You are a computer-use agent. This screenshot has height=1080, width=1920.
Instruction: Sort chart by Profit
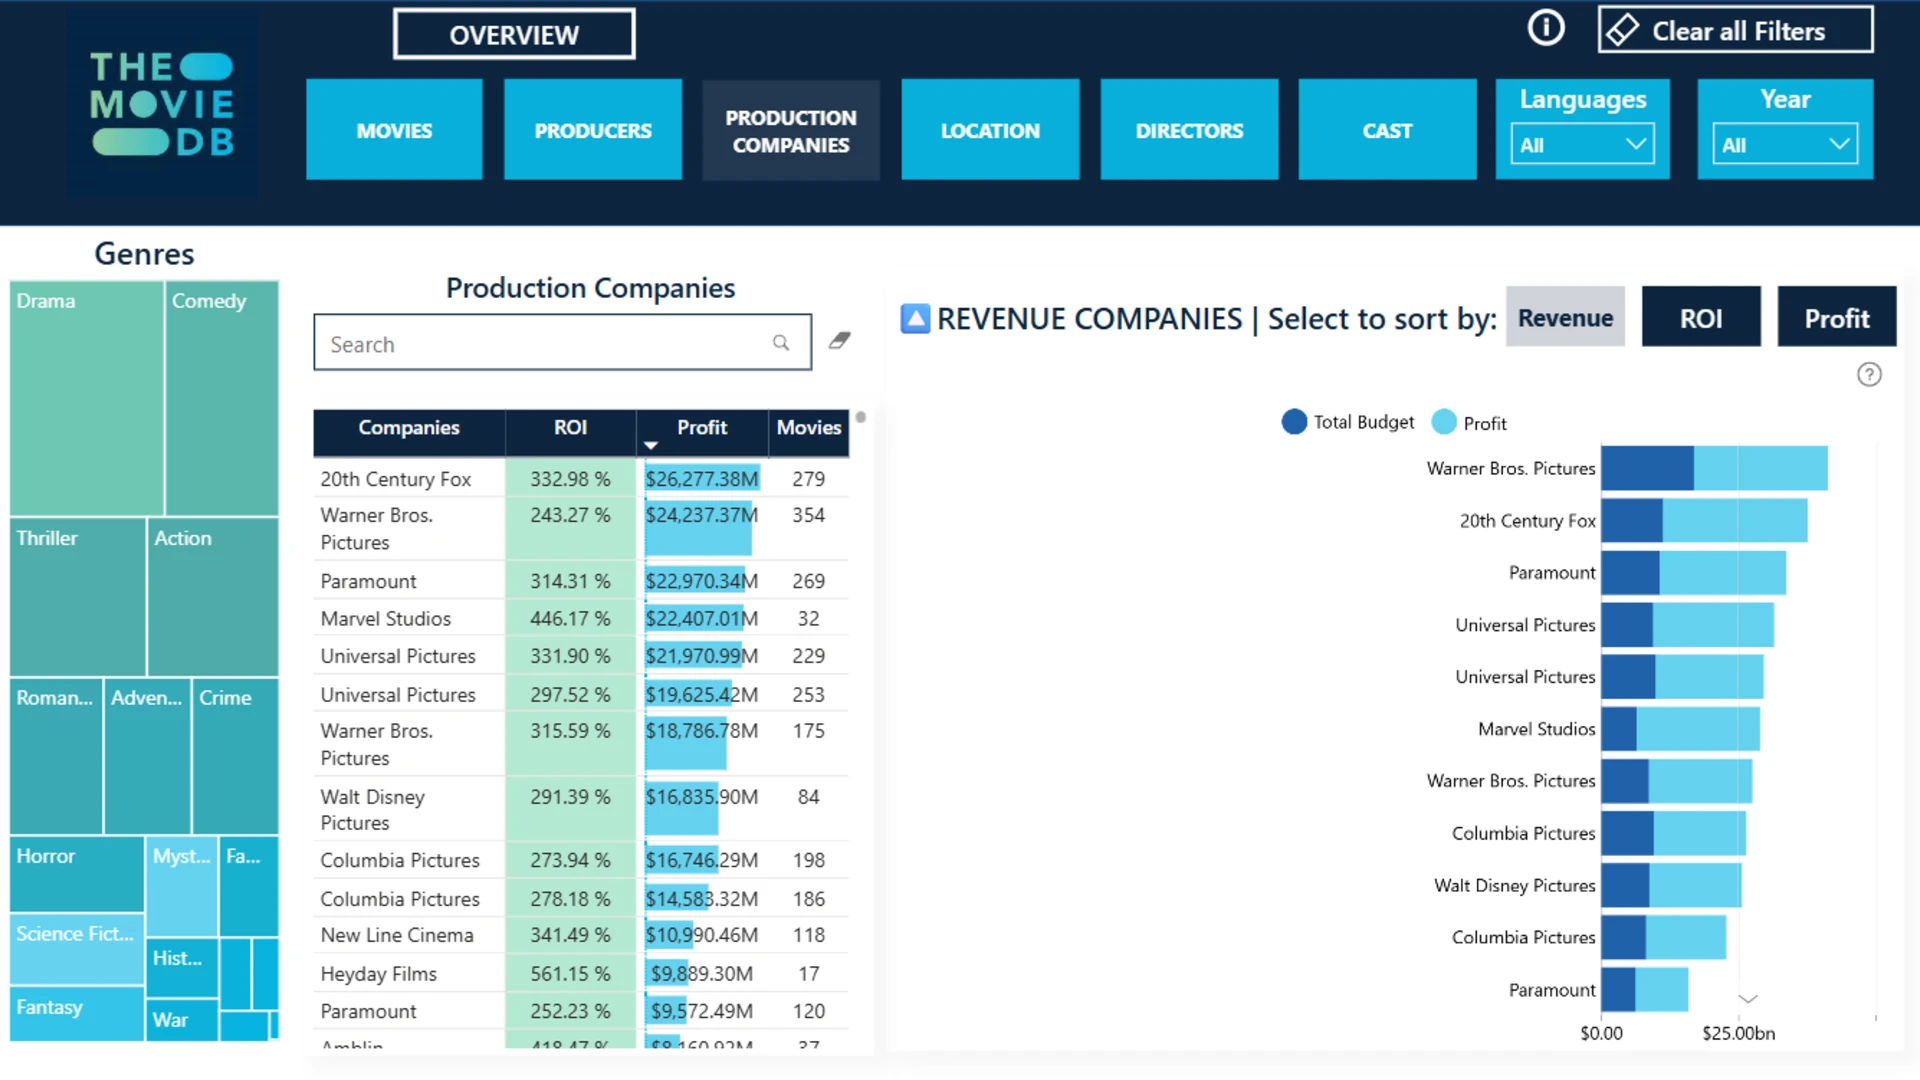1836,317
